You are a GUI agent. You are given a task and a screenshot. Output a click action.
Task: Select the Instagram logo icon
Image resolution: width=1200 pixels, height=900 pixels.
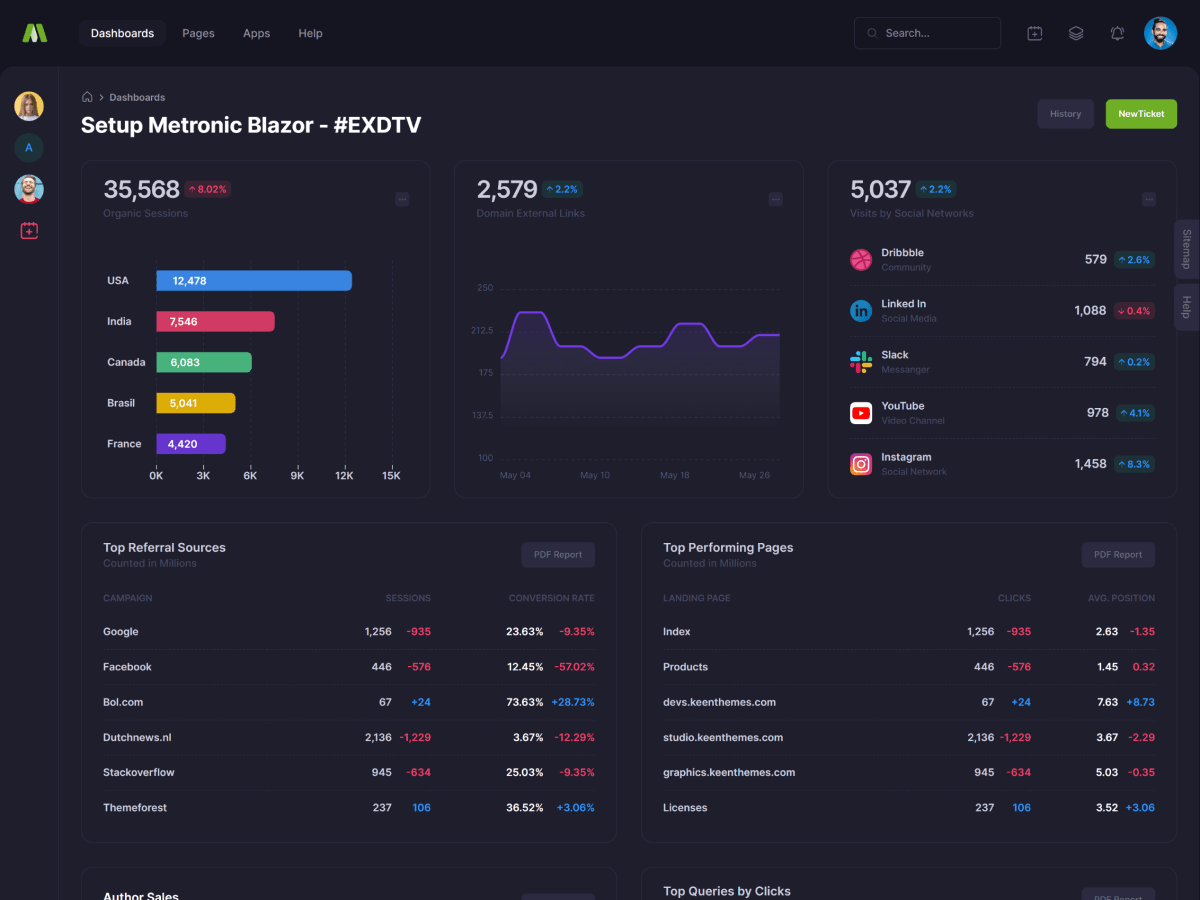[861, 464]
